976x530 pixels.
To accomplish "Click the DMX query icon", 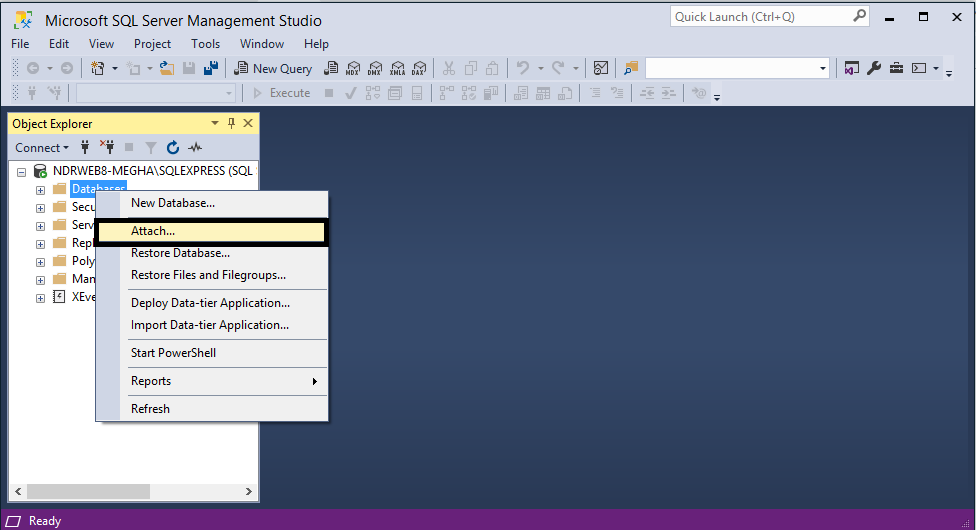I will click(375, 69).
